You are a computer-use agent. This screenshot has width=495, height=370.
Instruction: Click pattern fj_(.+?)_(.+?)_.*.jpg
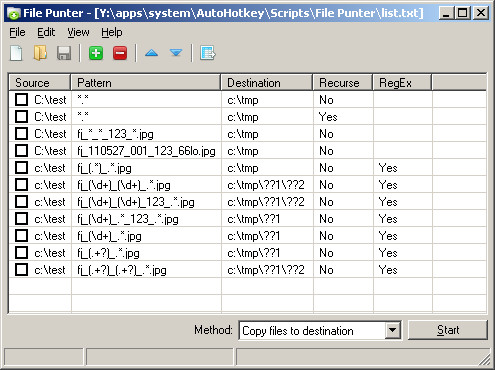[x=122, y=270]
